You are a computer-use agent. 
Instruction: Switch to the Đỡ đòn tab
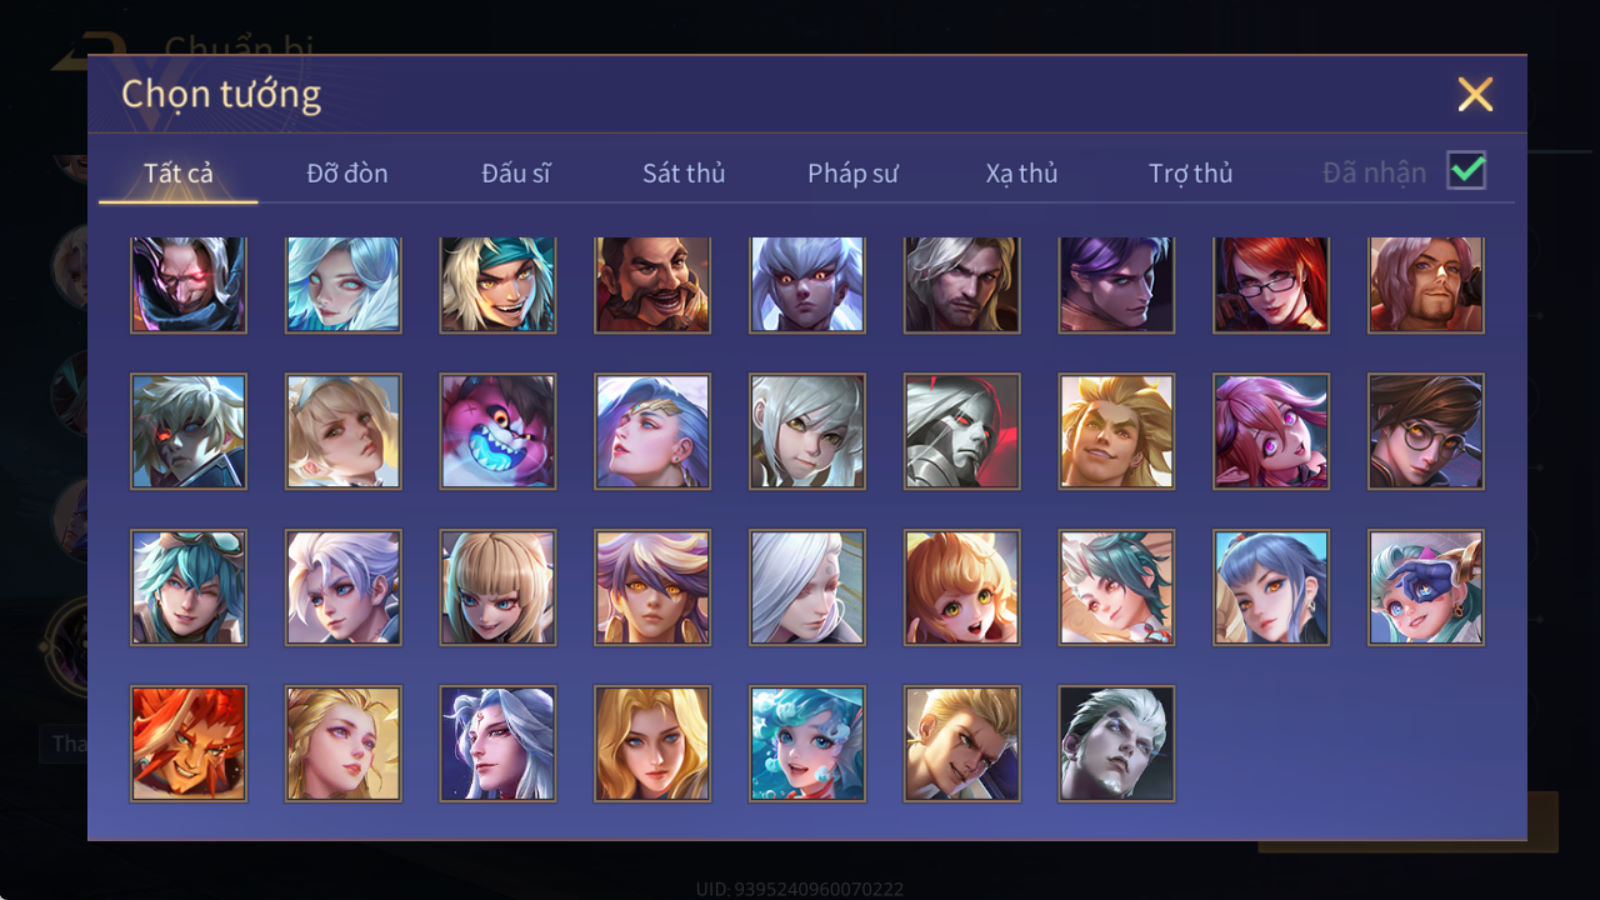[347, 173]
